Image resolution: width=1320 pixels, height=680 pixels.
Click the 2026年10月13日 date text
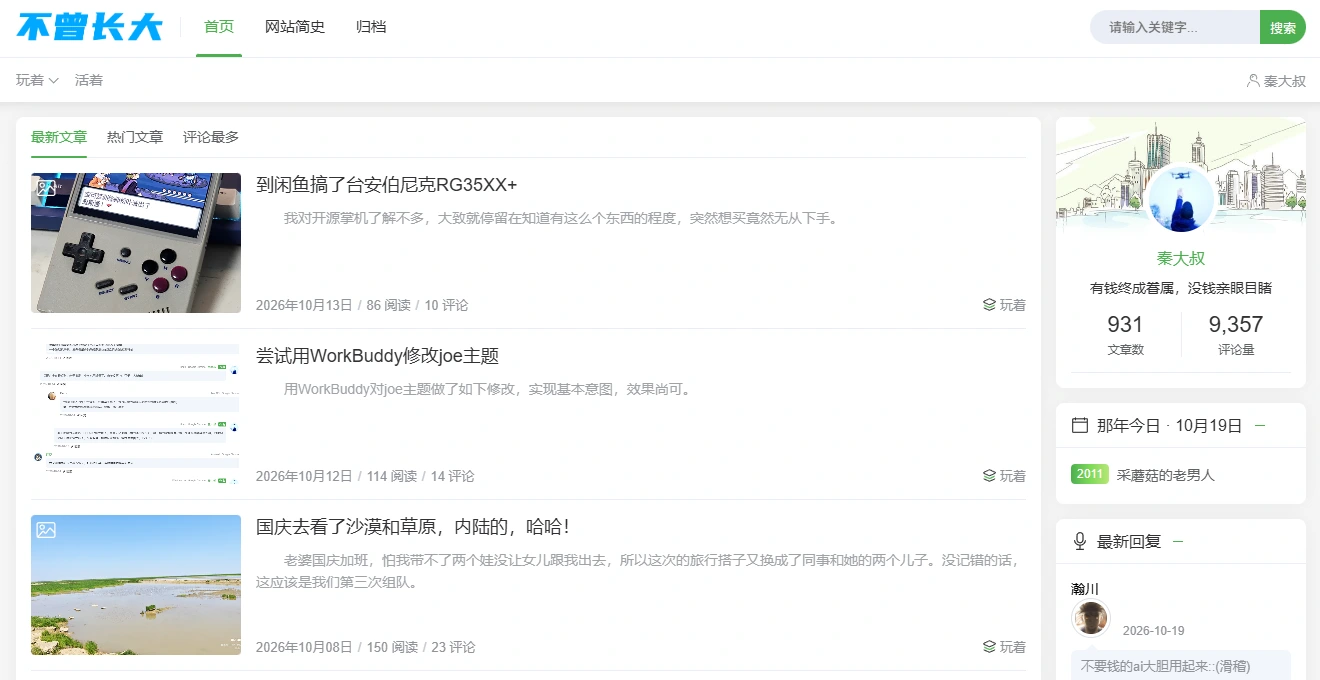point(304,305)
